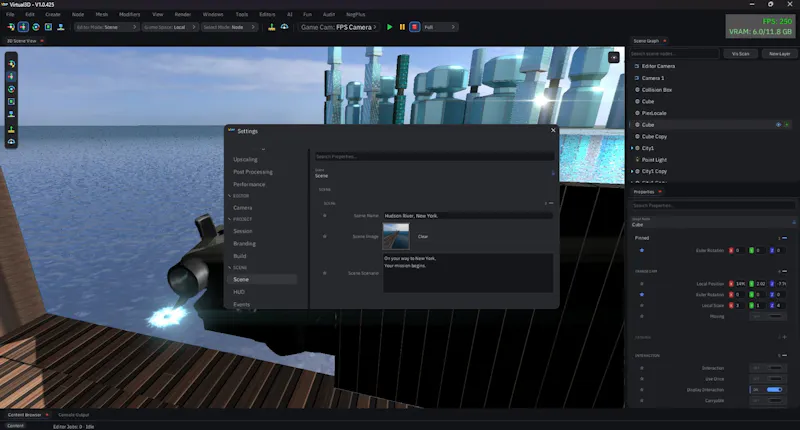Open the File menu
The height and width of the screenshot is (430, 800).
coord(10,14)
